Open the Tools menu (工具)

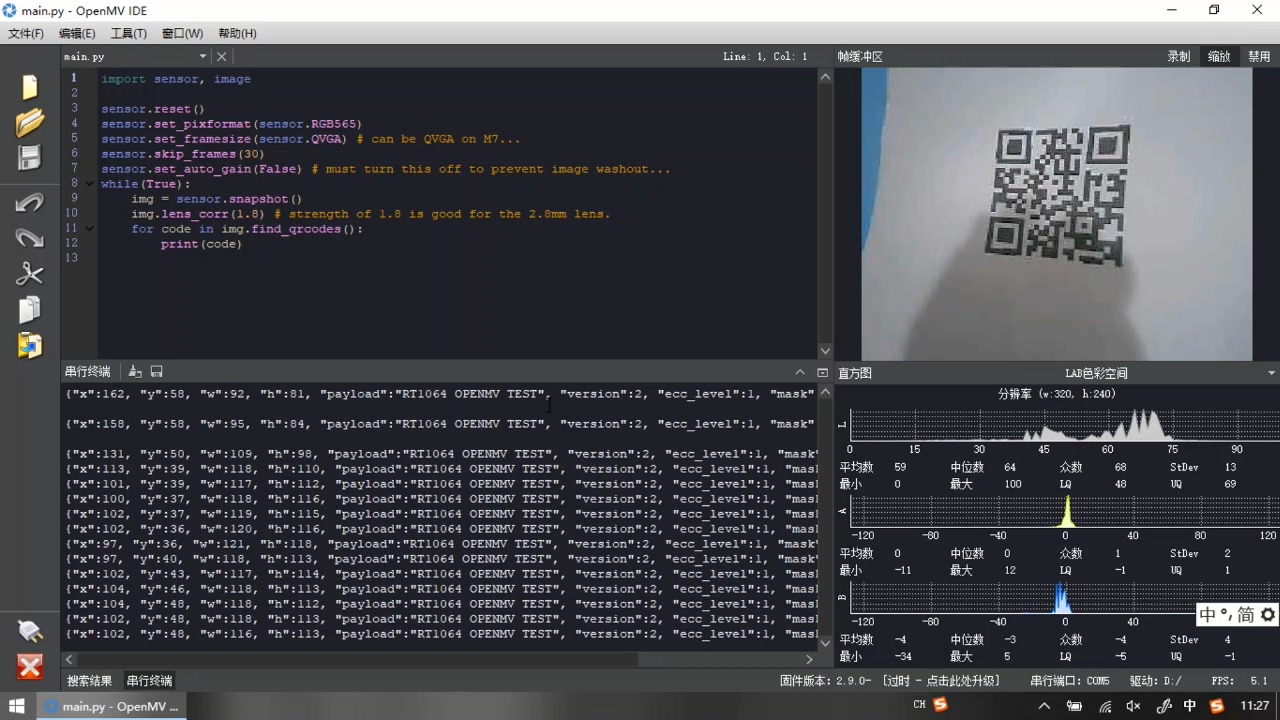[128, 33]
